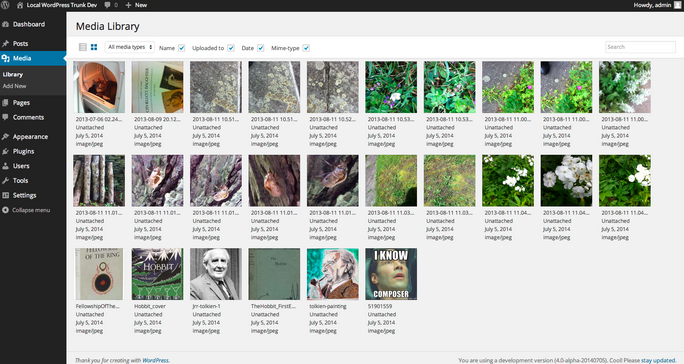Click the Appearance brush icon
This screenshot has width=684, height=364.
point(6,137)
